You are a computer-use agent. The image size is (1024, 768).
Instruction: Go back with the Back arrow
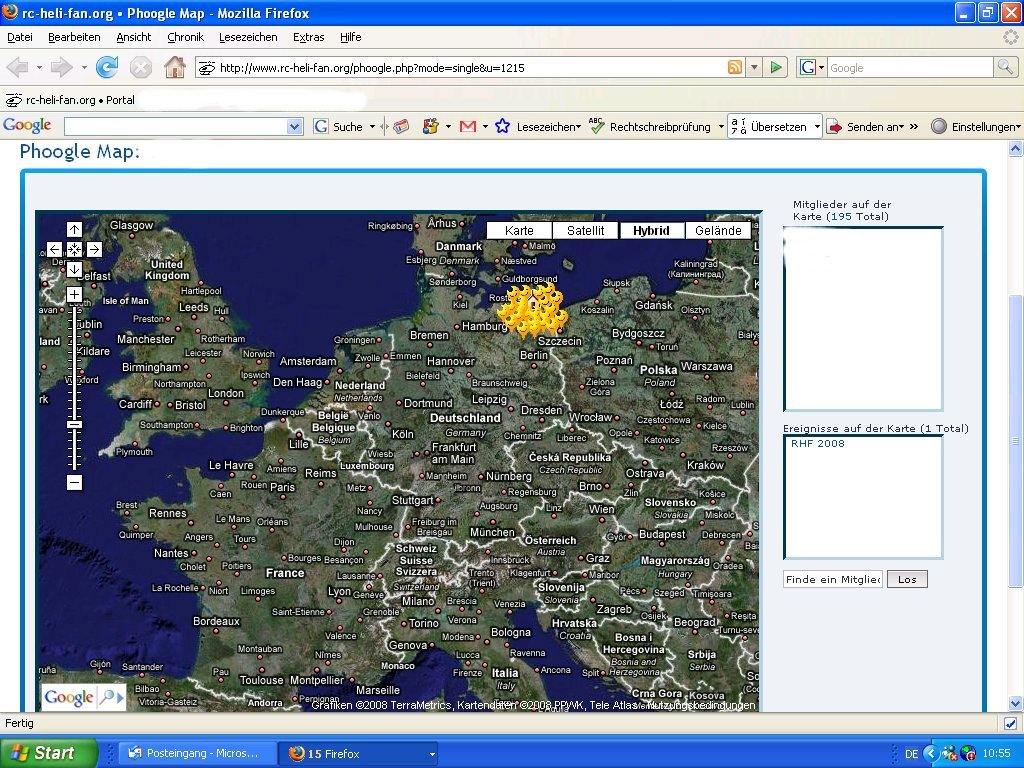(18, 67)
